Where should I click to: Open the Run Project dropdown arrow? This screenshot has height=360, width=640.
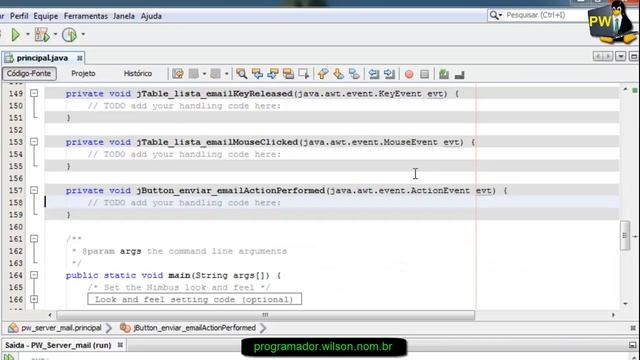28,34
